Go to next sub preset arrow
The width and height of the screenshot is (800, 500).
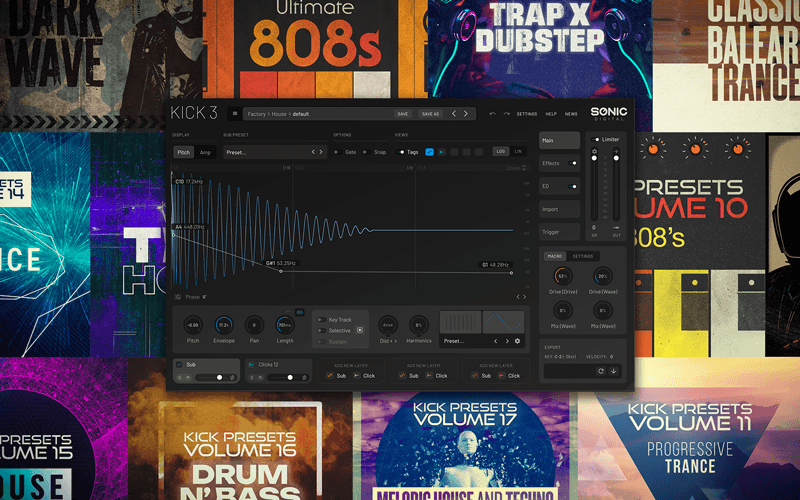click(x=321, y=152)
